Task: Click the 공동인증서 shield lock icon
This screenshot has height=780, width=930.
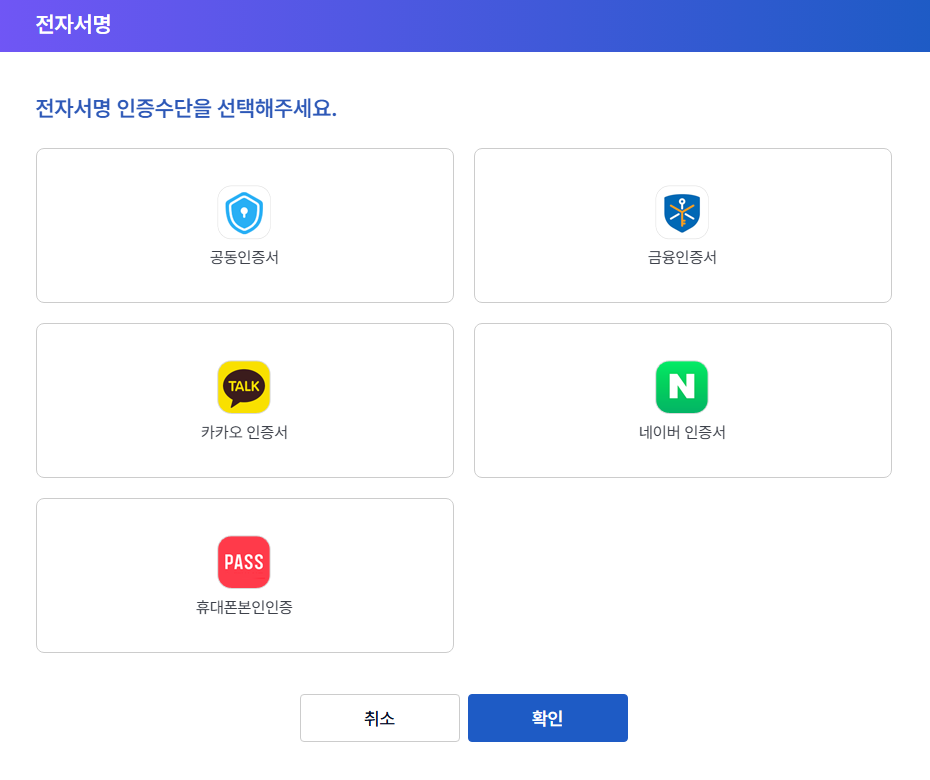Action: coord(244,212)
